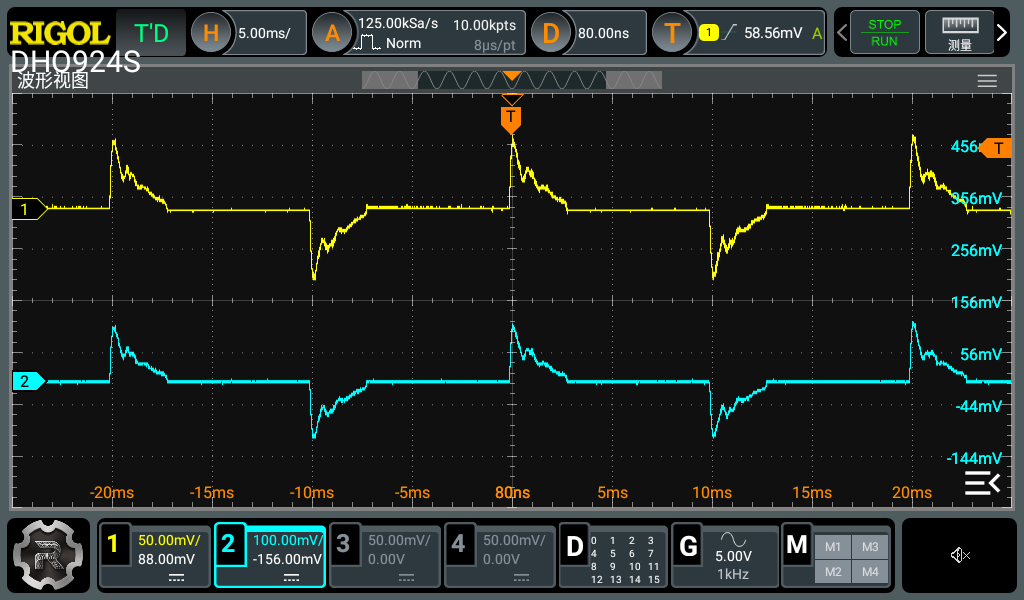The width and height of the screenshot is (1024, 600).
Task: Open the math M panel
Action: point(797,545)
